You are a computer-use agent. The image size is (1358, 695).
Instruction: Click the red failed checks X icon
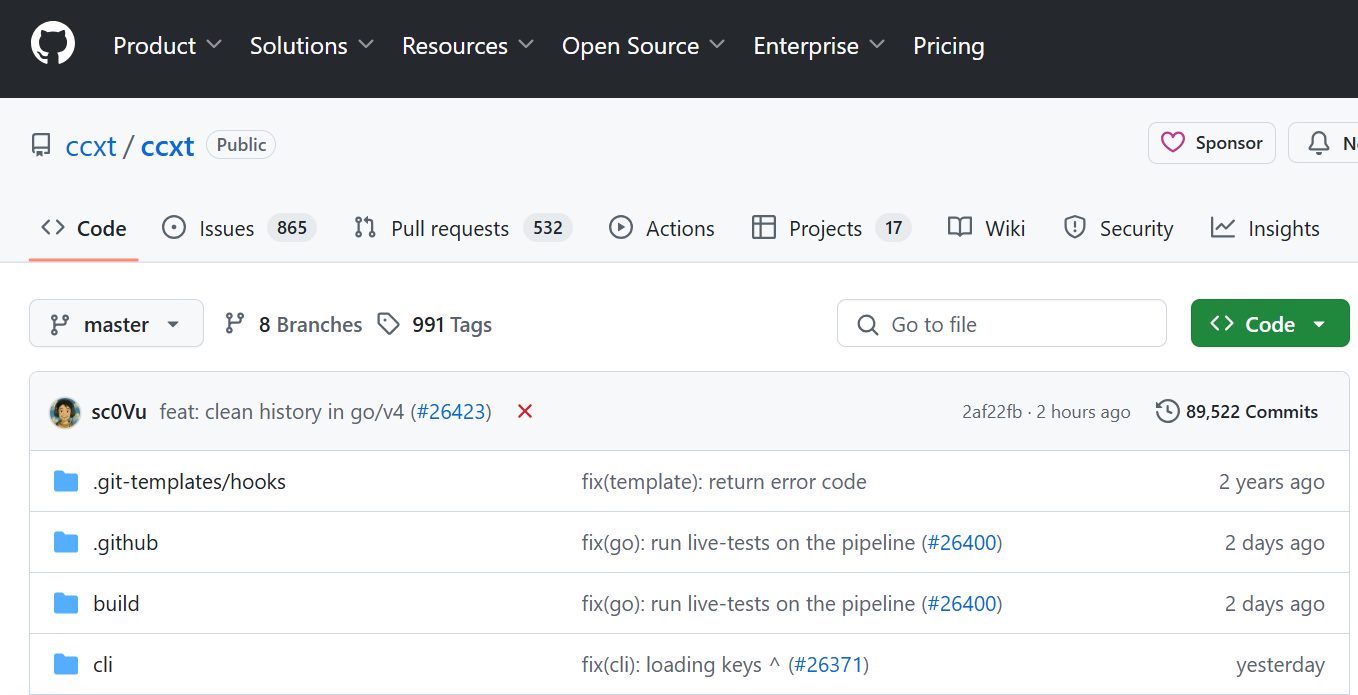[525, 411]
